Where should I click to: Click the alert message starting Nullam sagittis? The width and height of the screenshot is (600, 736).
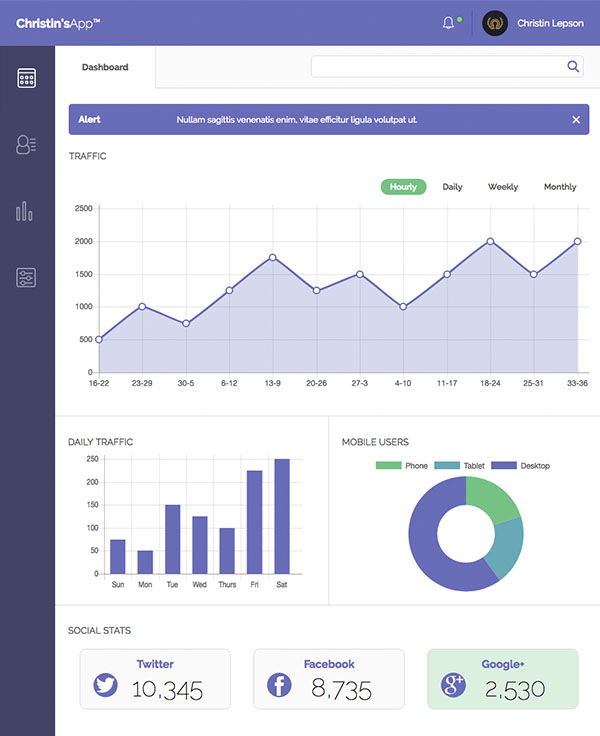point(297,120)
